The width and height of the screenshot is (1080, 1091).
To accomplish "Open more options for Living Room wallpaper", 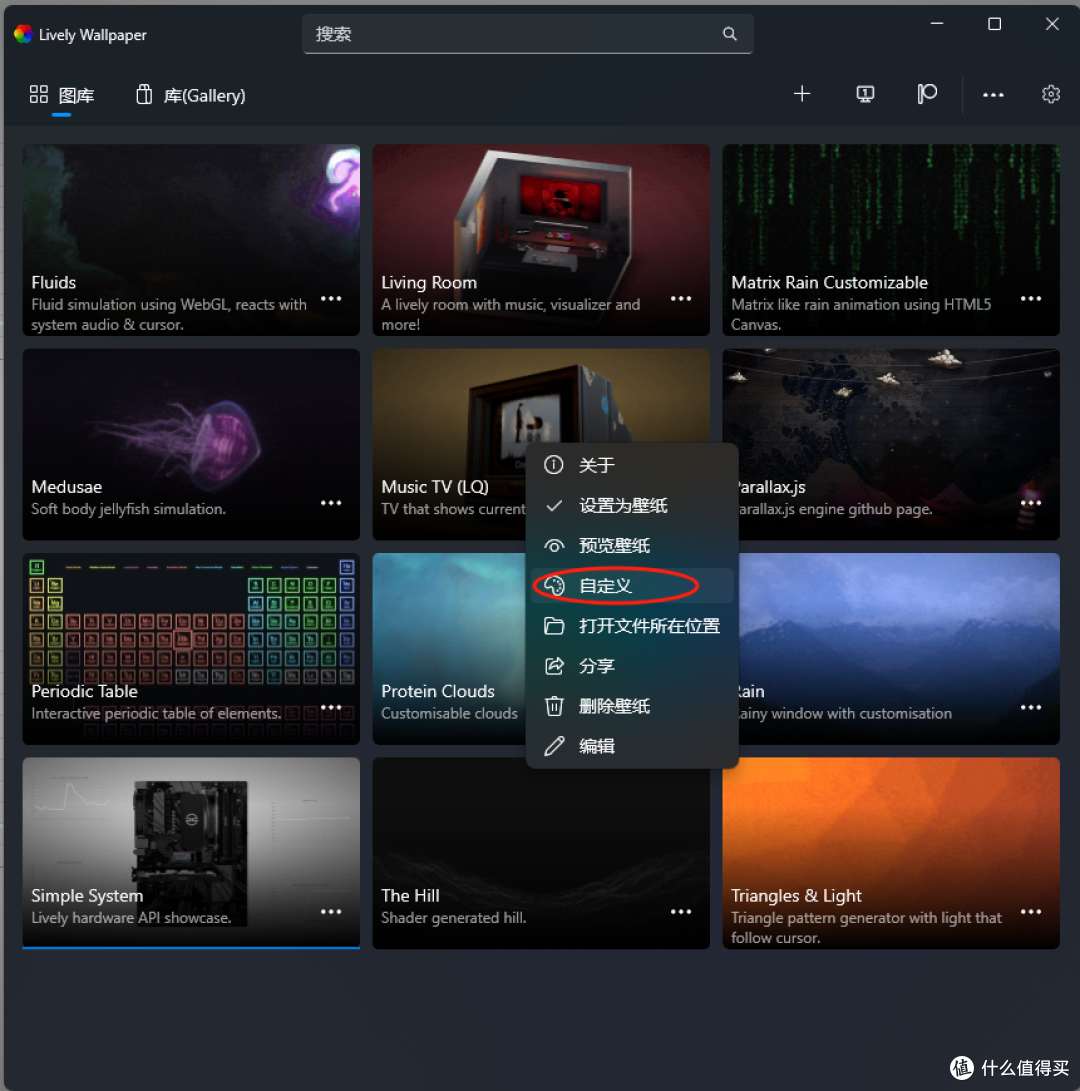I will coord(681,298).
